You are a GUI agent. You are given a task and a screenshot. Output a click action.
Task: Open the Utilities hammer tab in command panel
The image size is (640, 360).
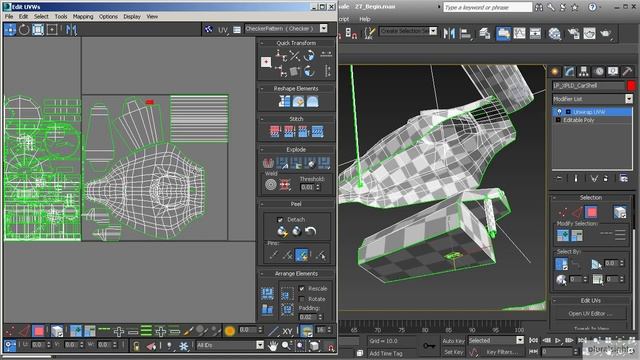pyautogui.click(x=627, y=71)
